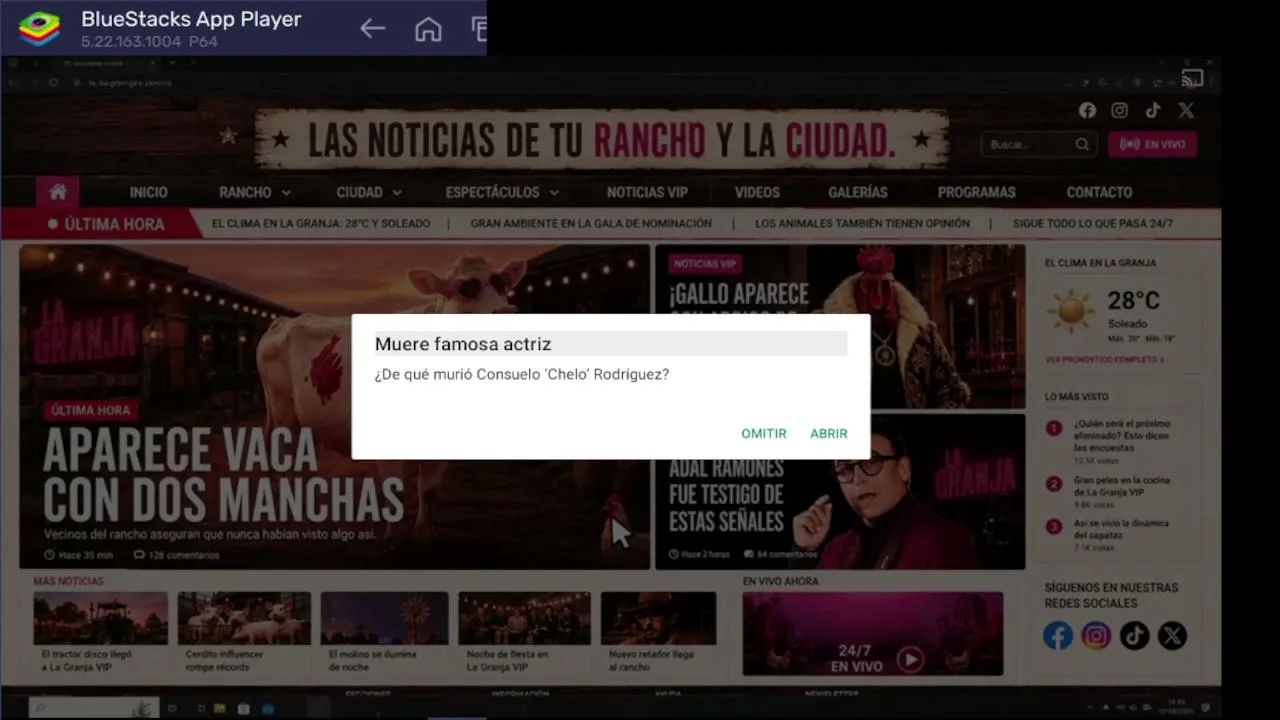Open 'Nuevo retador llega al rancho' thumbnail
Image resolution: width=1280 pixels, height=720 pixels.
point(658,618)
